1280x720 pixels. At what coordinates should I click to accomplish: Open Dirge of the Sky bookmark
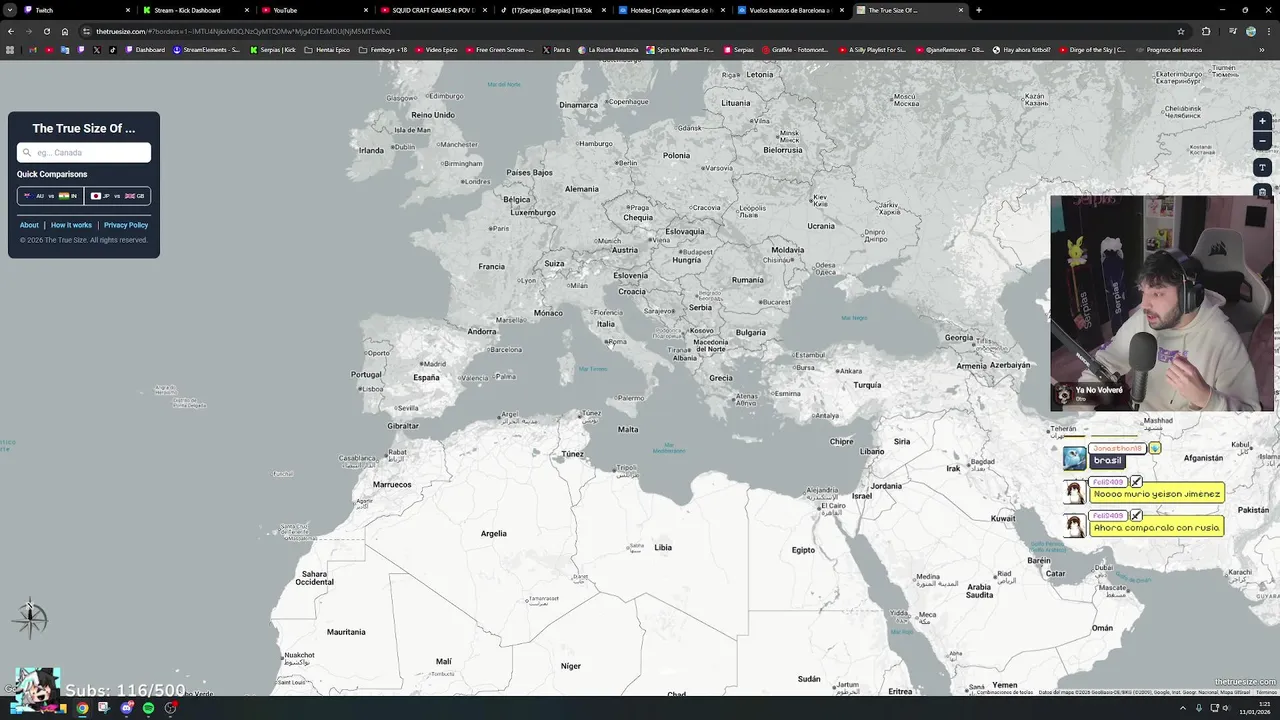click(x=1092, y=50)
